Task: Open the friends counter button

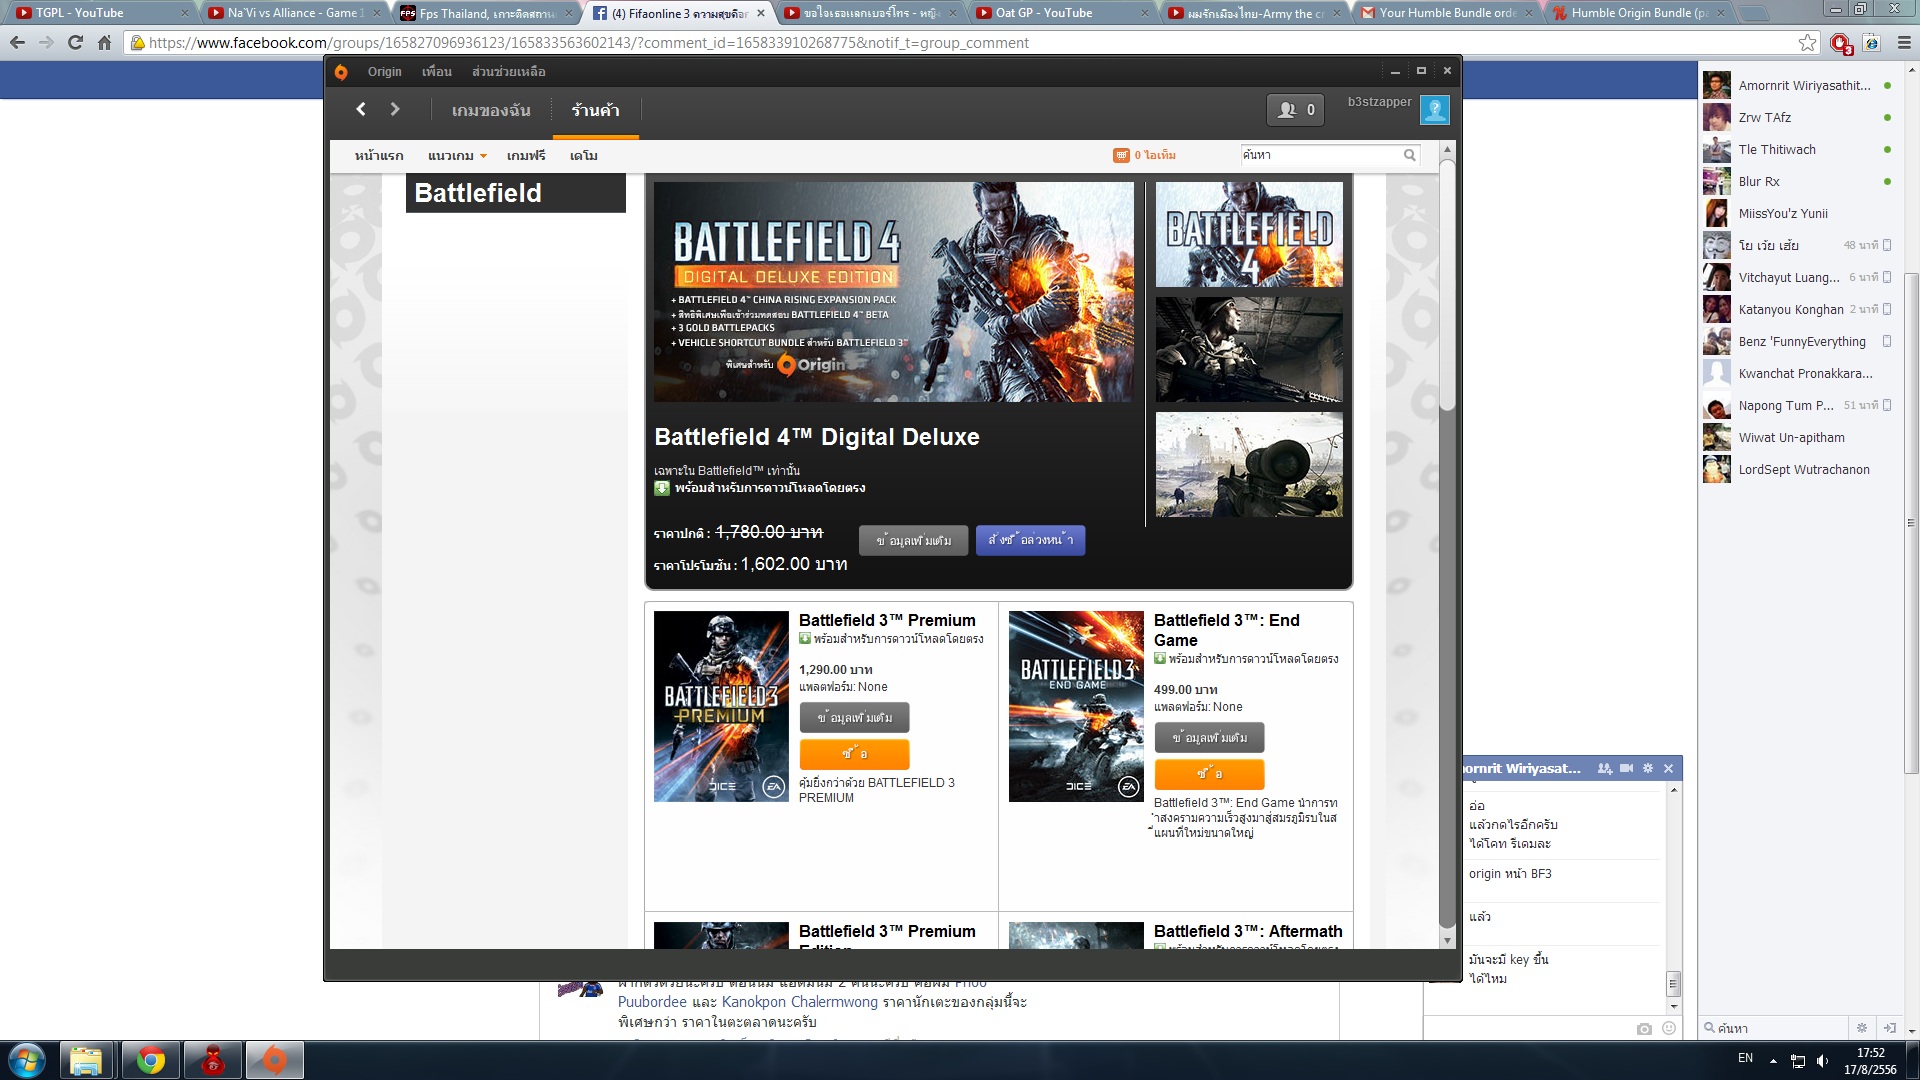Action: pos(1295,110)
